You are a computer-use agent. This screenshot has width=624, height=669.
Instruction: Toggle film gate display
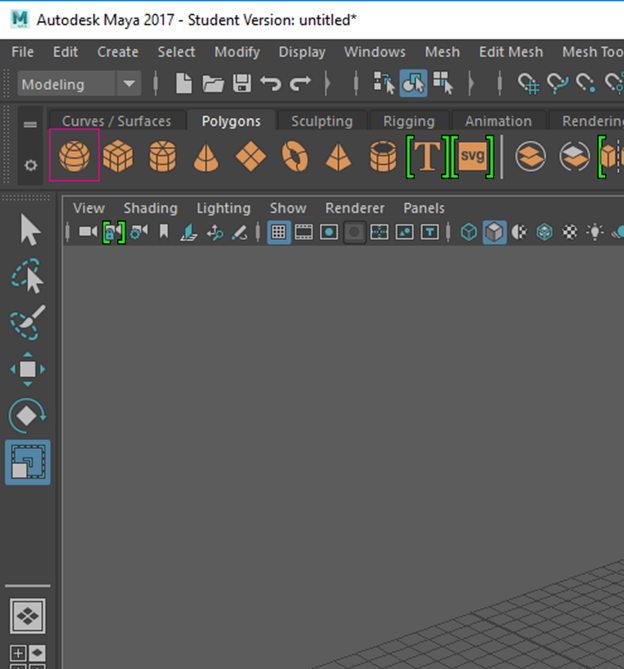(x=304, y=233)
